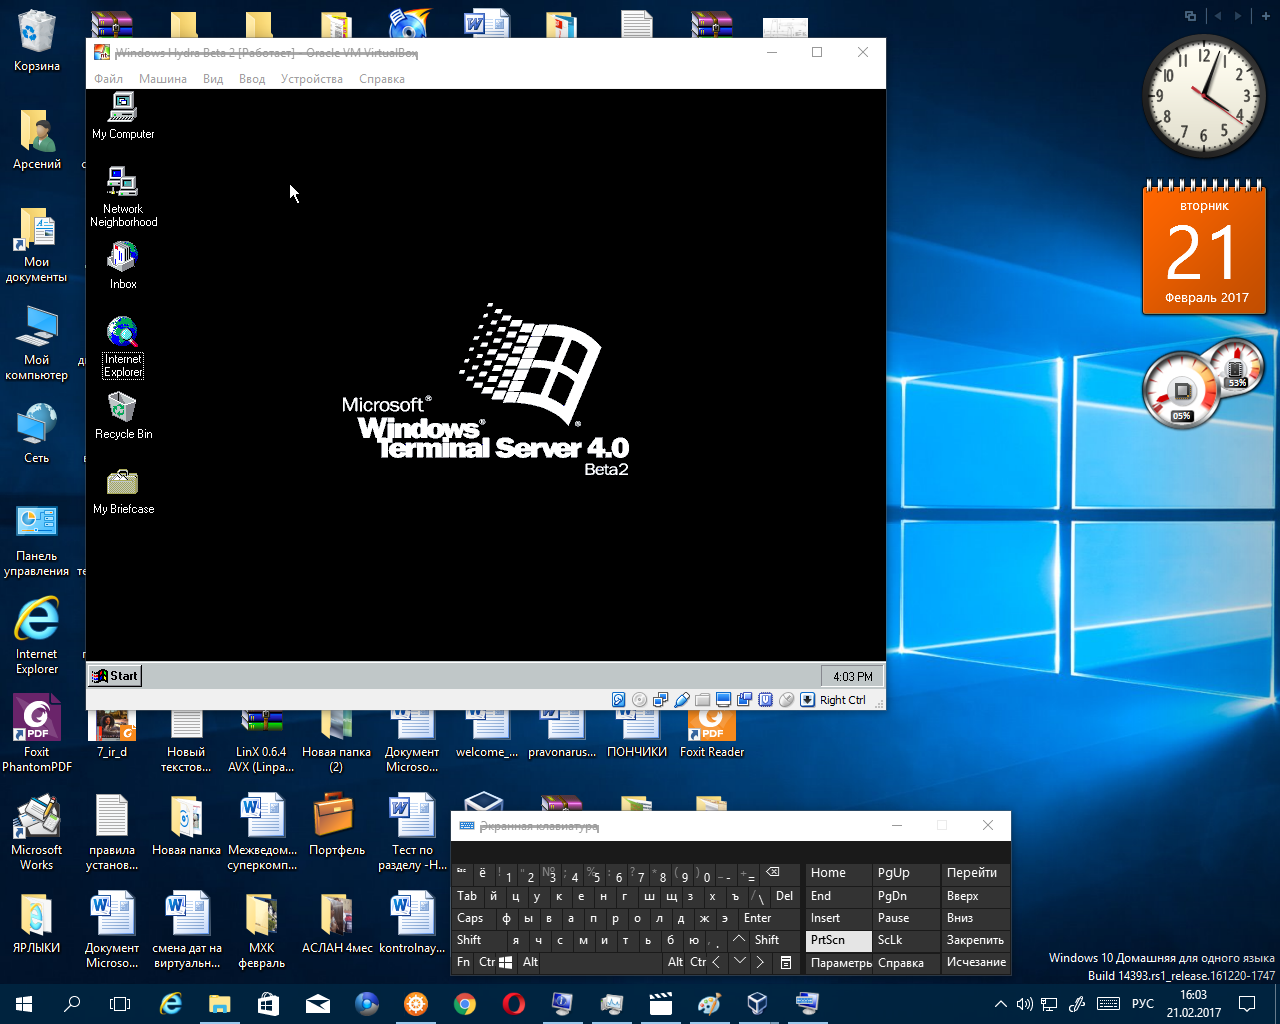Click the Home key on on-screen keyboard
1280x1024 pixels.
[x=839, y=873]
